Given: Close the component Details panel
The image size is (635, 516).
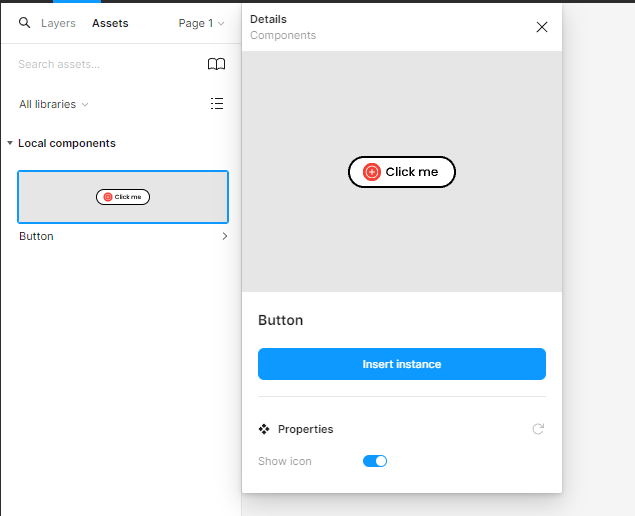Looking at the screenshot, I should (x=542, y=27).
